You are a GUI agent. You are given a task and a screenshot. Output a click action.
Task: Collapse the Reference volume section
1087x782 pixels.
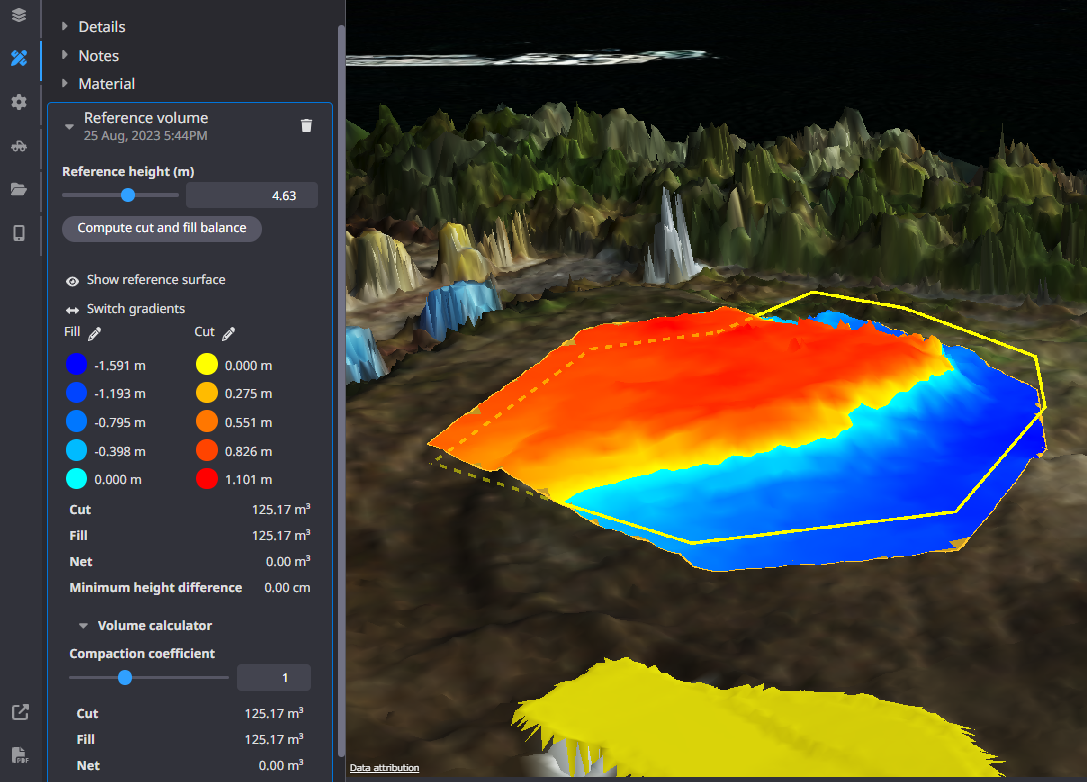[x=69, y=126]
